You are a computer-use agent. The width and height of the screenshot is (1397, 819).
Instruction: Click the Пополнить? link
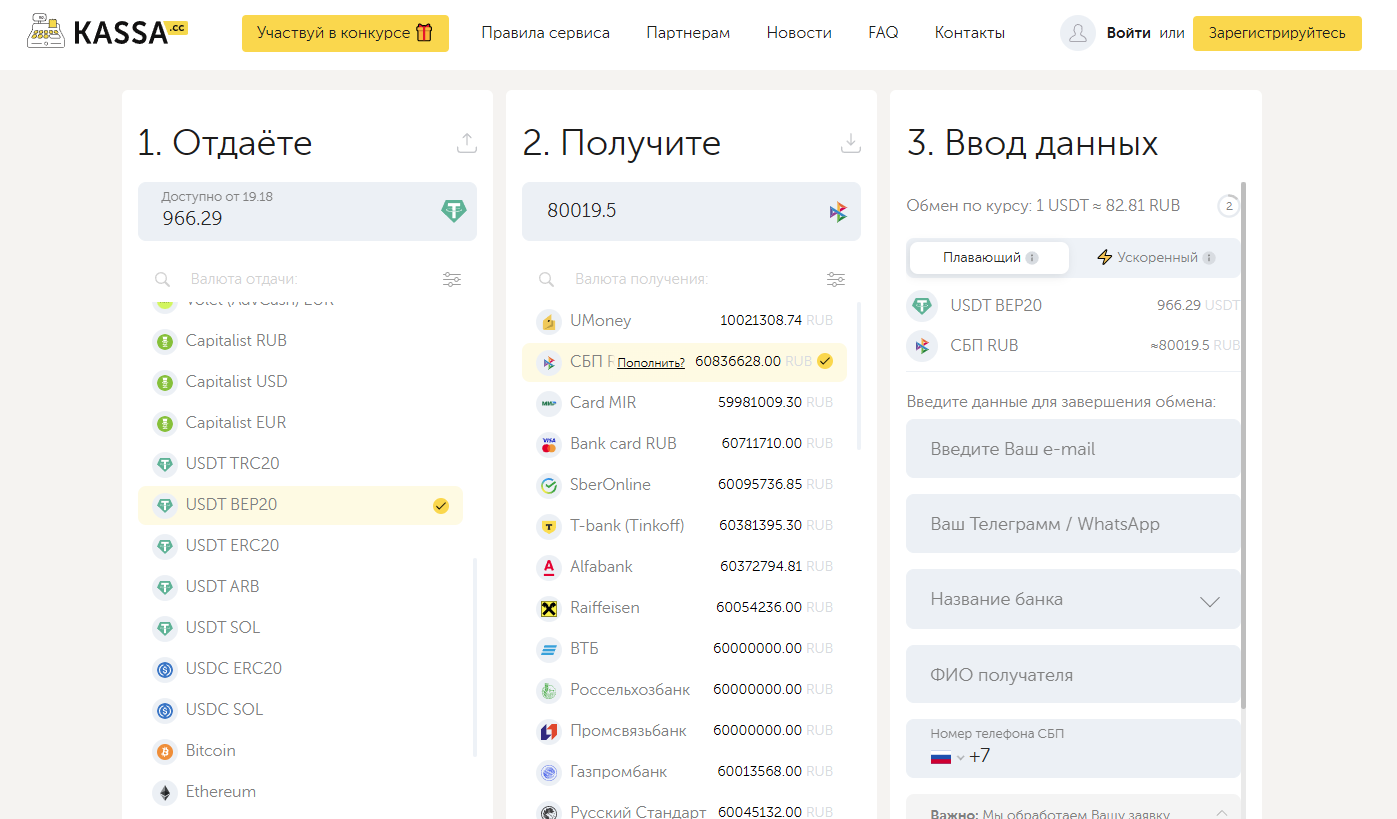(651, 363)
